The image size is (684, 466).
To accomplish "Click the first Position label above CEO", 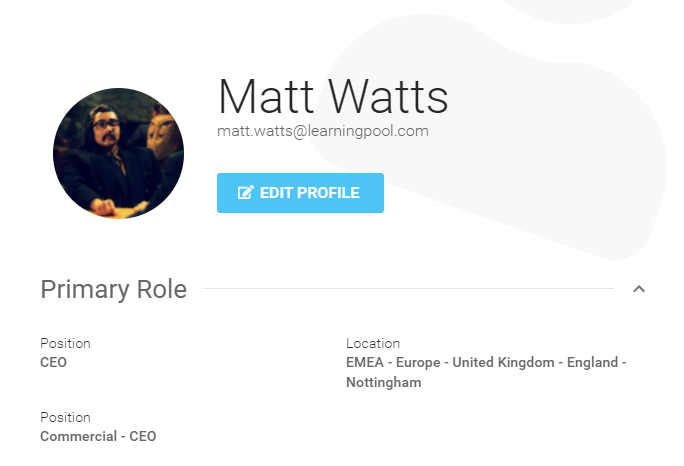I will pyautogui.click(x=65, y=343).
